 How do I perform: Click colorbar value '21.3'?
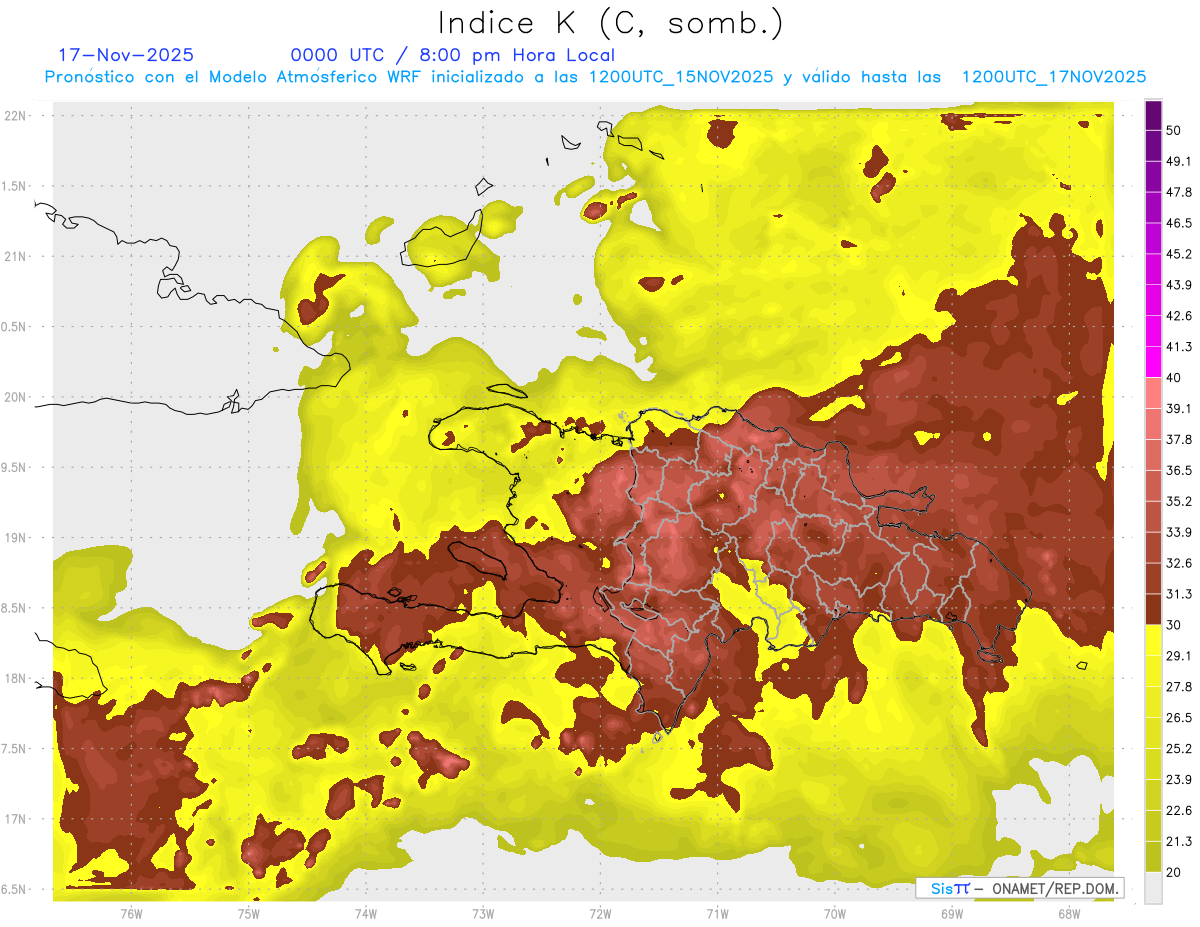[1179, 842]
